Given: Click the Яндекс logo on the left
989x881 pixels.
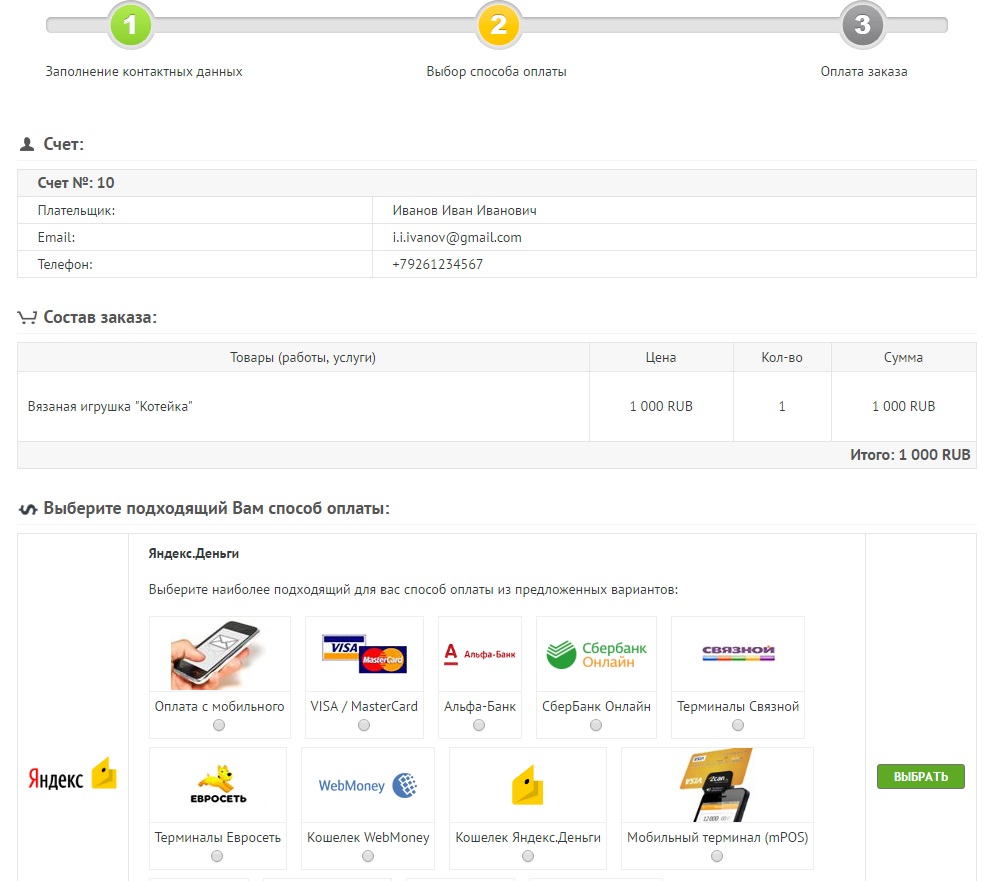Looking at the screenshot, I should [72, 777].
